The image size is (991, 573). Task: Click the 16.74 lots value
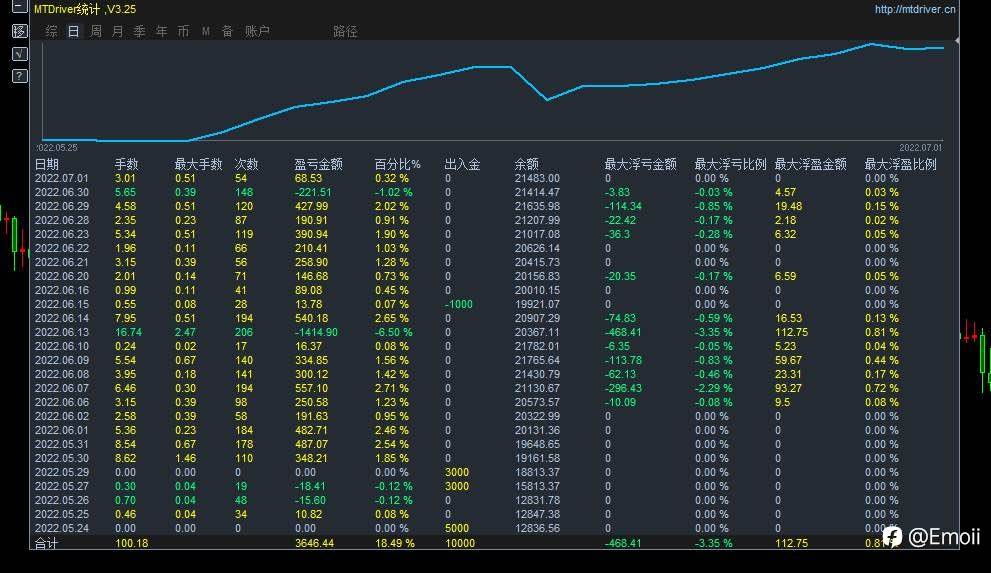point(128,332)
